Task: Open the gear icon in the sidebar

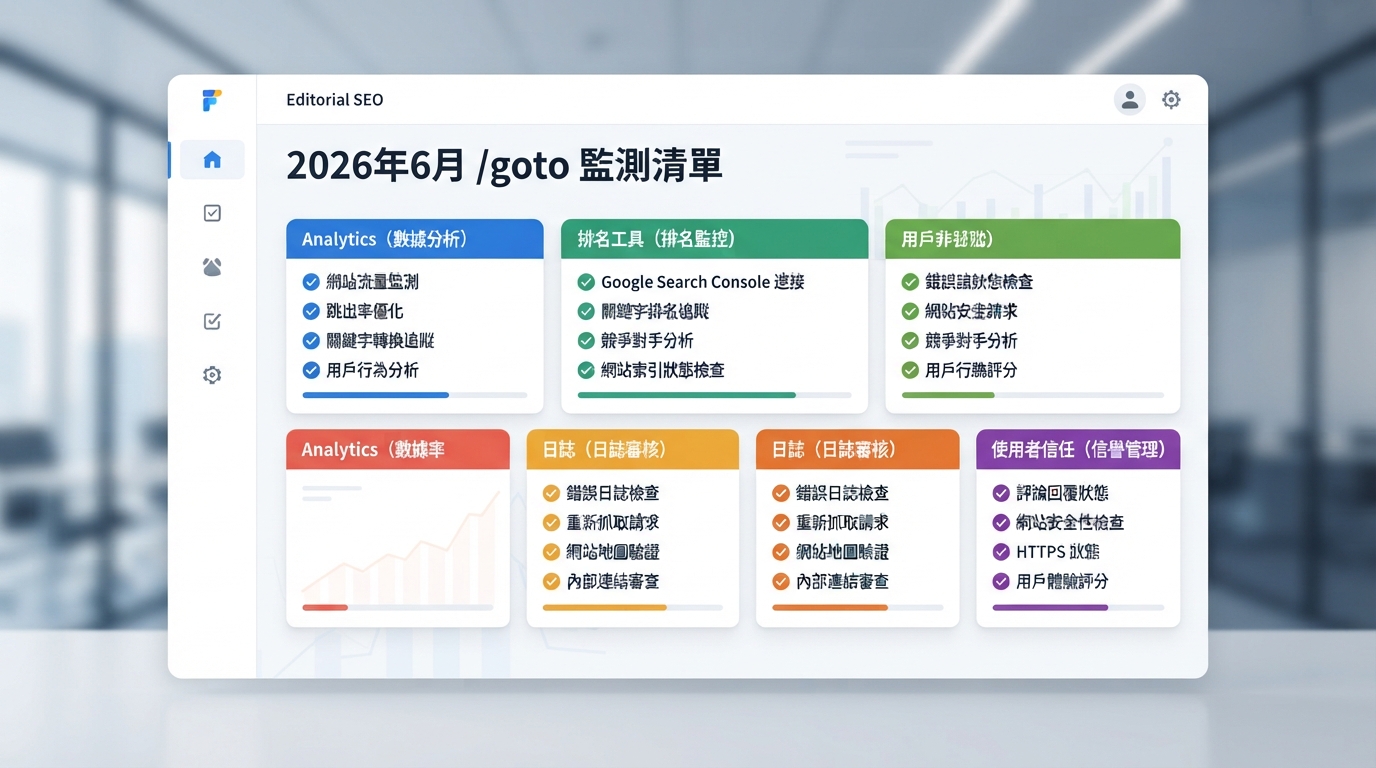Action: 212,375
